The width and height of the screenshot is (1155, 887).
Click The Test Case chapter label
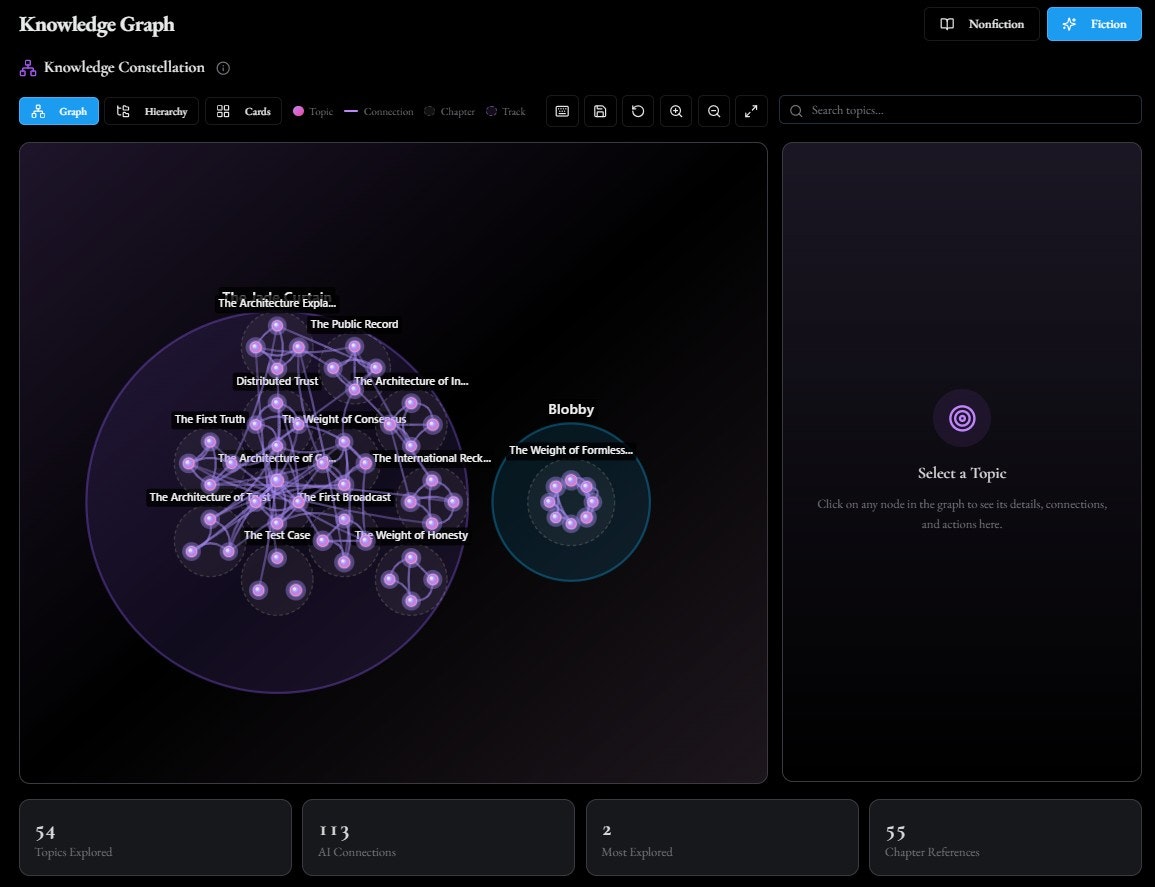click(277, 535)
